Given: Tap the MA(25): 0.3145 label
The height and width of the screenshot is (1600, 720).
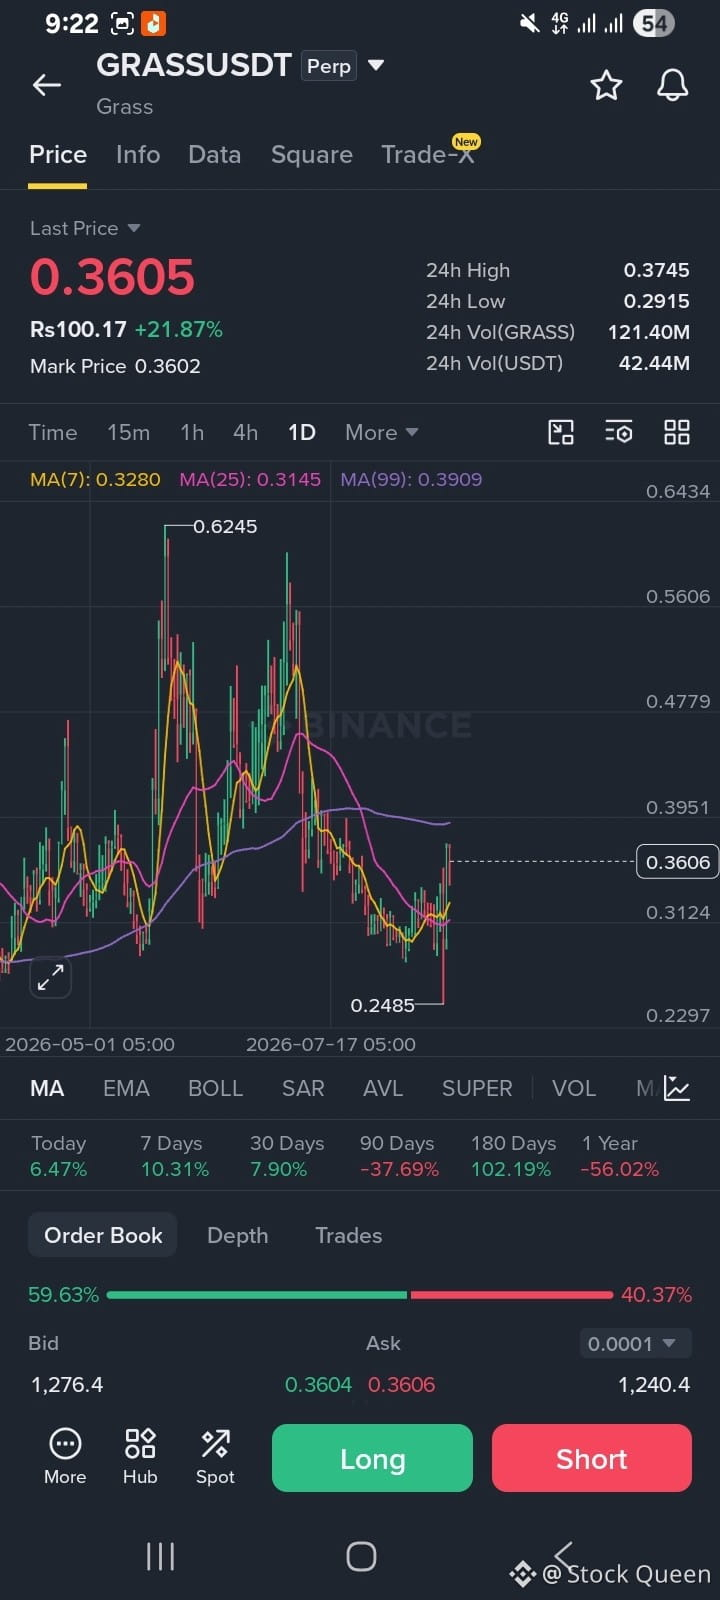Looking at the screenshot, I should 250,479.
